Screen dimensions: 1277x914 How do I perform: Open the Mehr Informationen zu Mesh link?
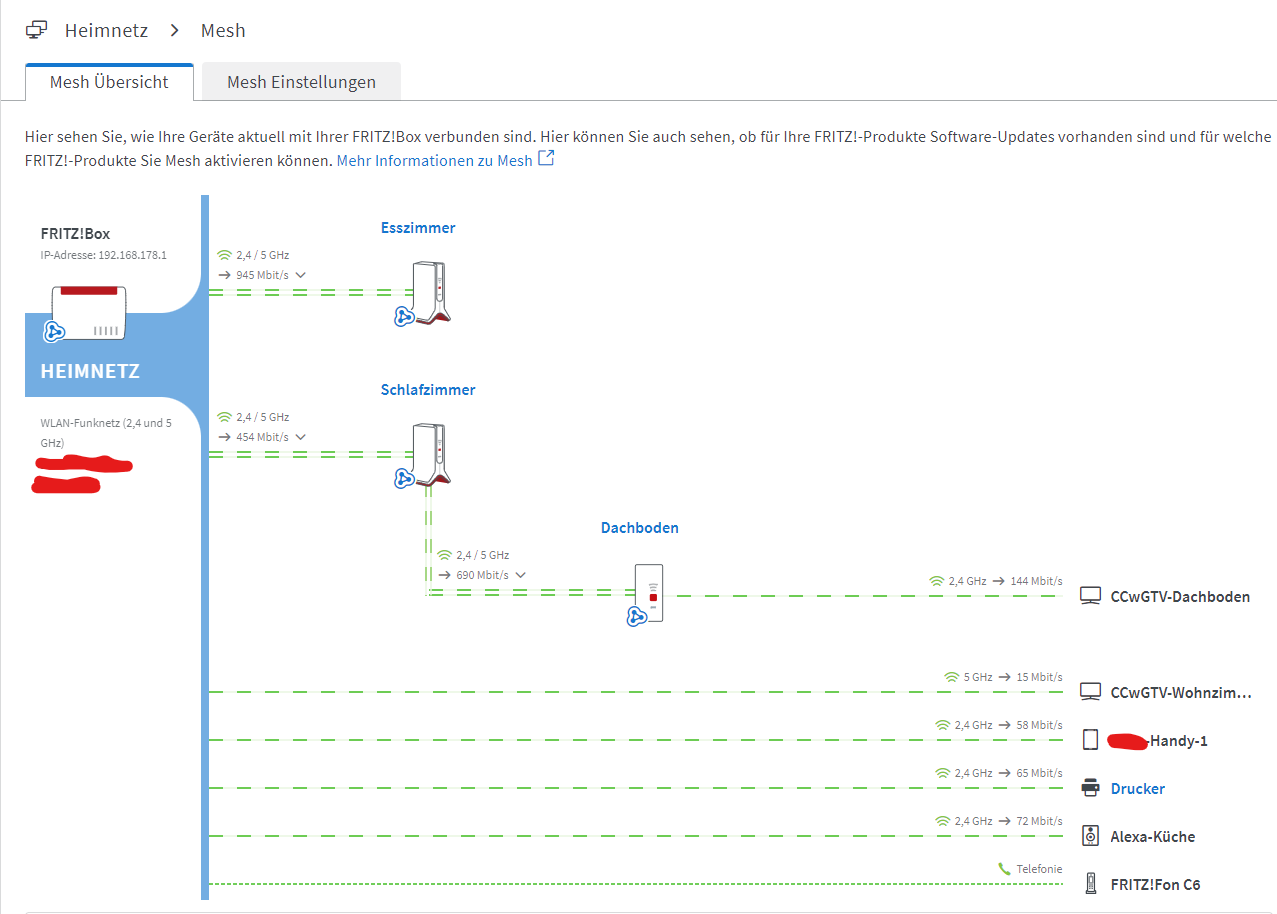(x=434, y=160)
